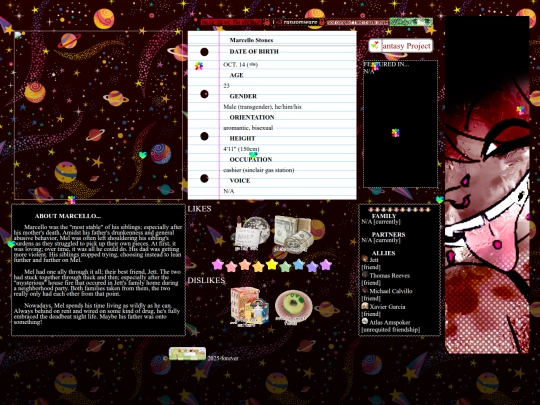Click the avatar icon next to Atlas Amspoker

coord(365,321)
